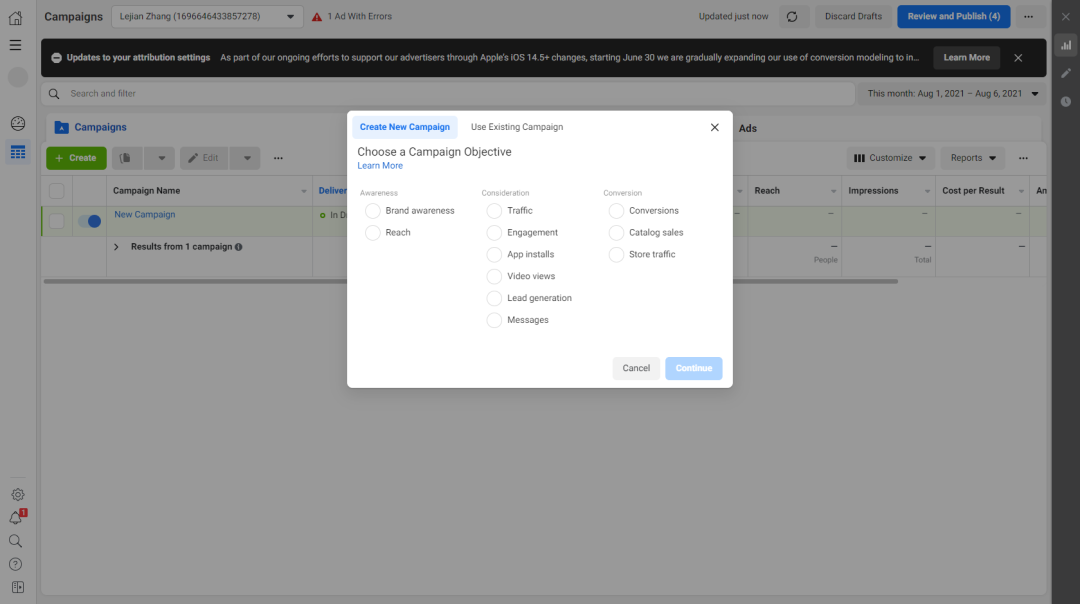This screenshot has width=1080, height=604.
Task: Close the right rail panel X icon
Action: (1066, 17)
